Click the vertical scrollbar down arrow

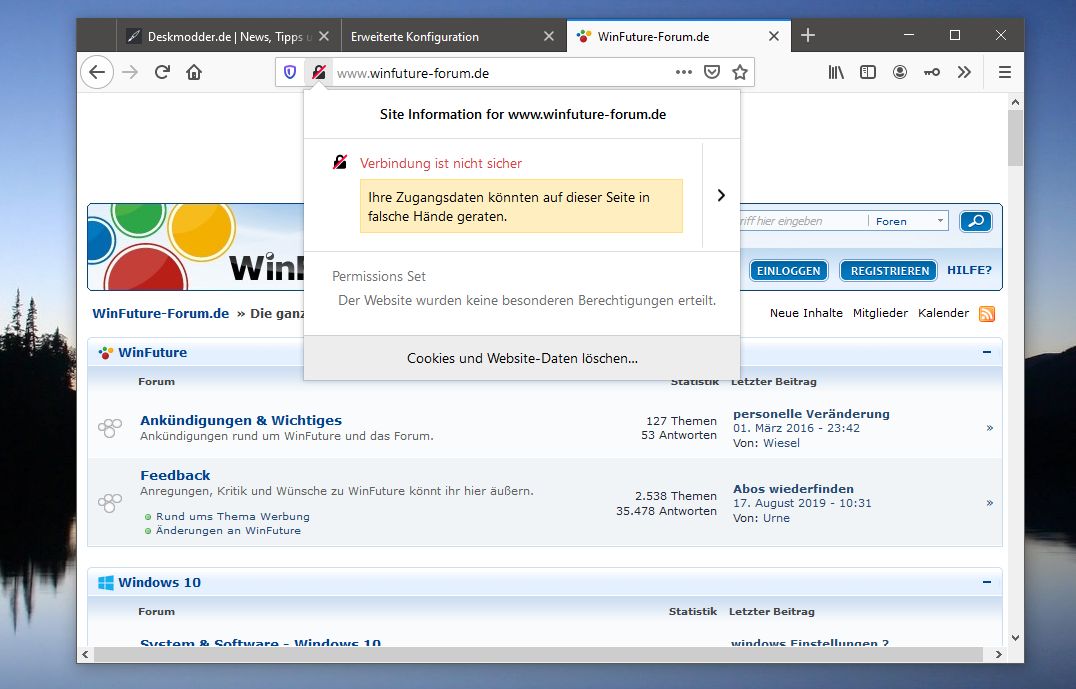(x=1015, y=638)
